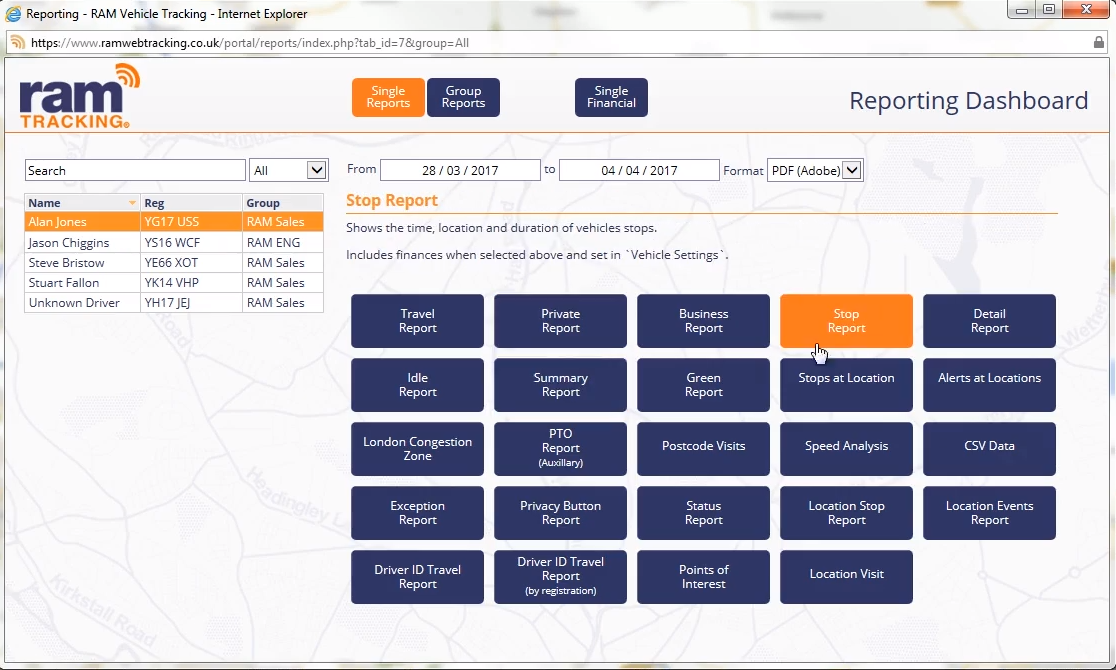The image size is (1116, 670).
Task: Click the feed icon beside the address
Action: pos(17,43)
